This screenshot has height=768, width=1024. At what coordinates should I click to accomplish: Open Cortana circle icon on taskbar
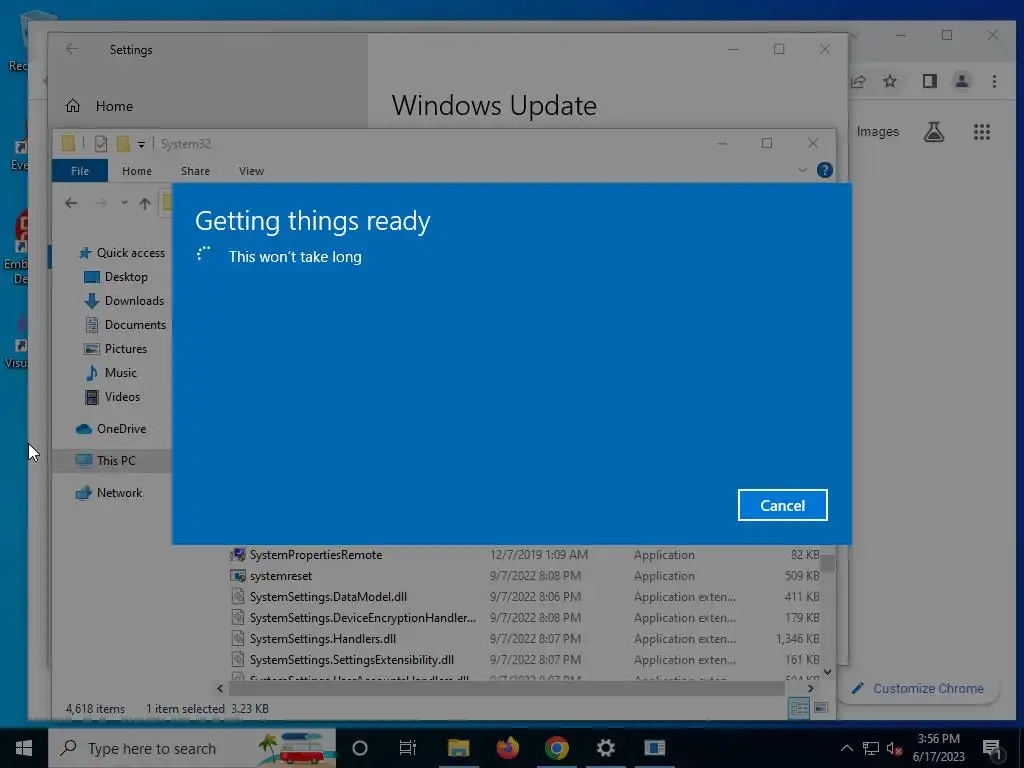tap(359, 748)
